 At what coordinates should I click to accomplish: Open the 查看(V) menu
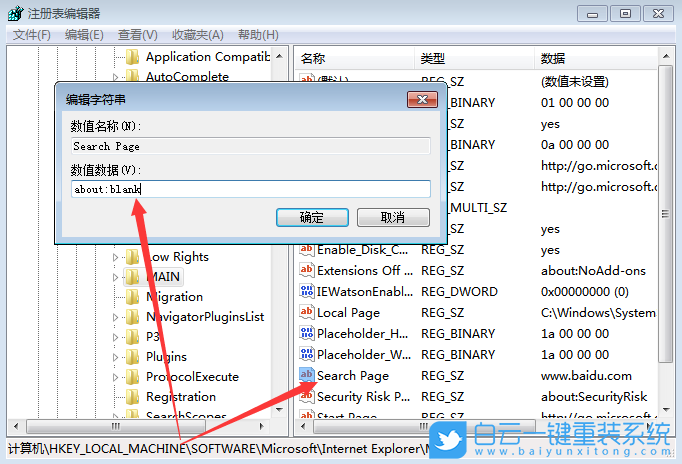pyautogui.click(x=138, y=35)
